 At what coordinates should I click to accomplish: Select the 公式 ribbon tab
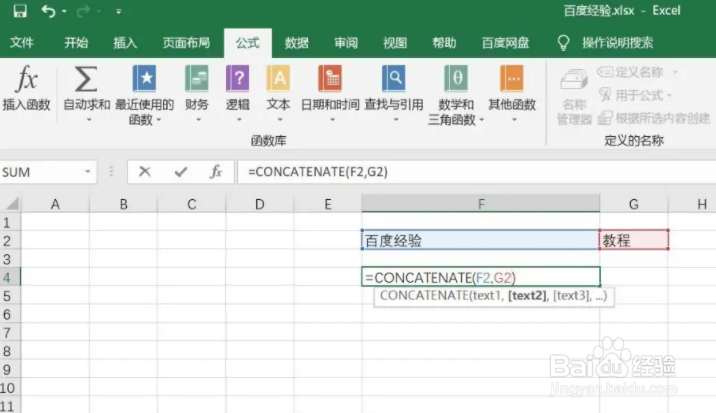coord(247,43)
